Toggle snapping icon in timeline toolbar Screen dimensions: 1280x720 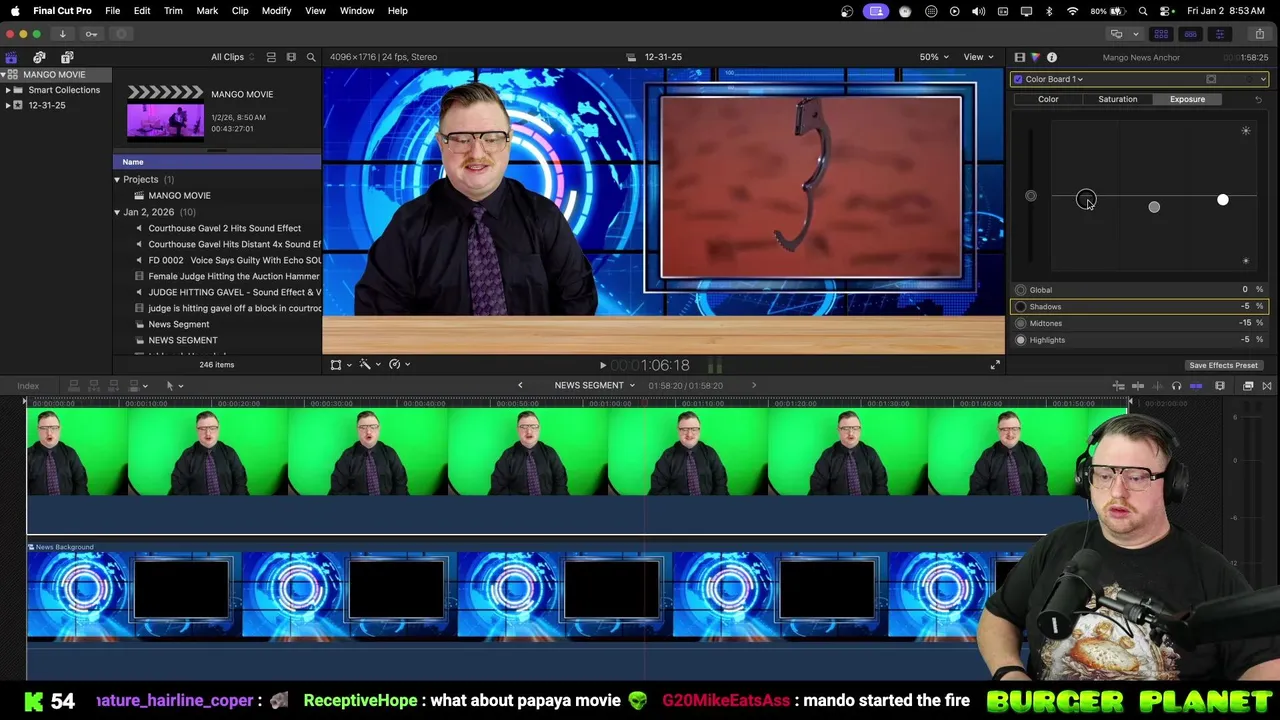(1195, 386)
